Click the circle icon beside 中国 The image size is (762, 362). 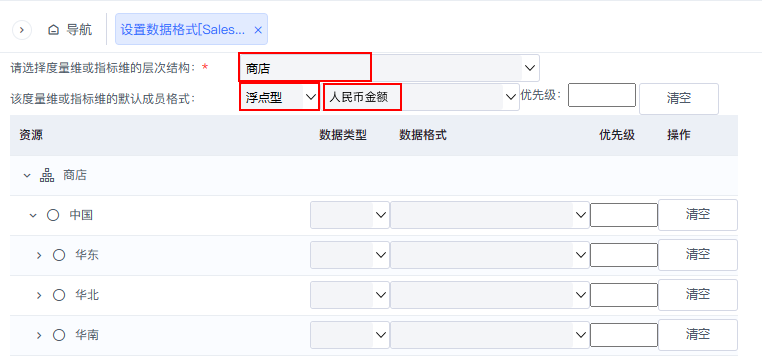coord(53,215)
